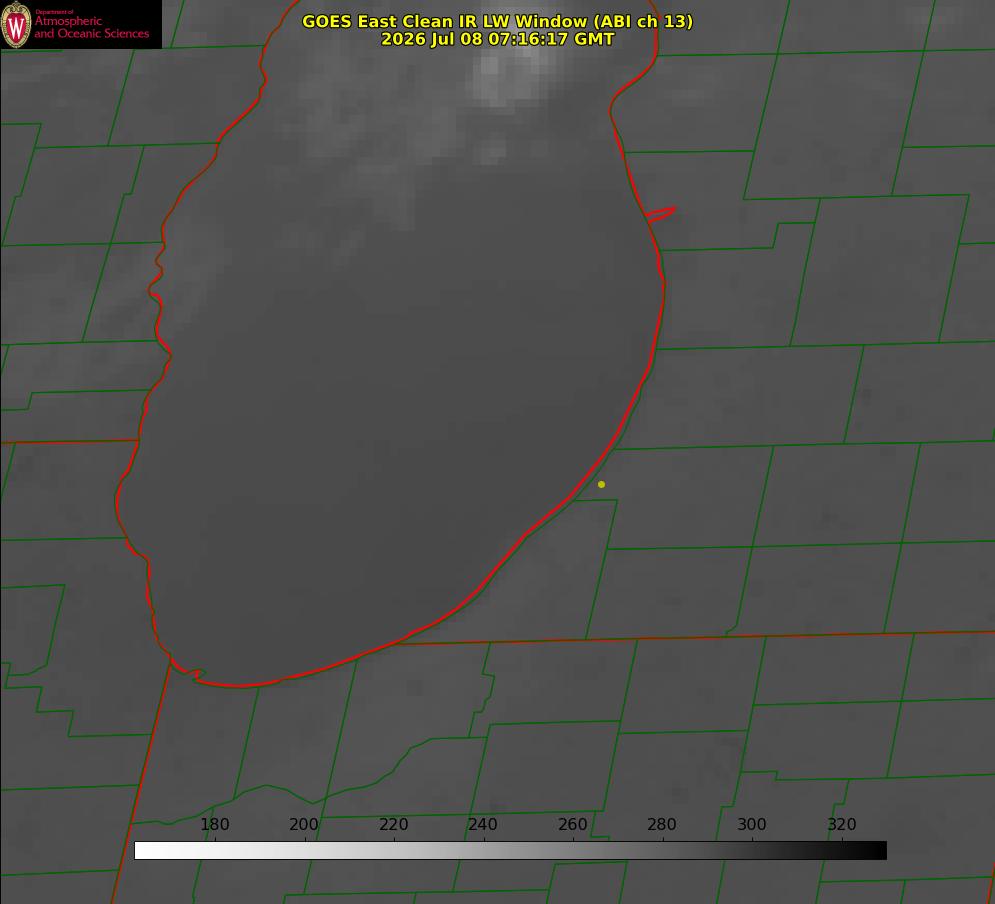Click the 240 colorbar tick label

click(483, 824)
